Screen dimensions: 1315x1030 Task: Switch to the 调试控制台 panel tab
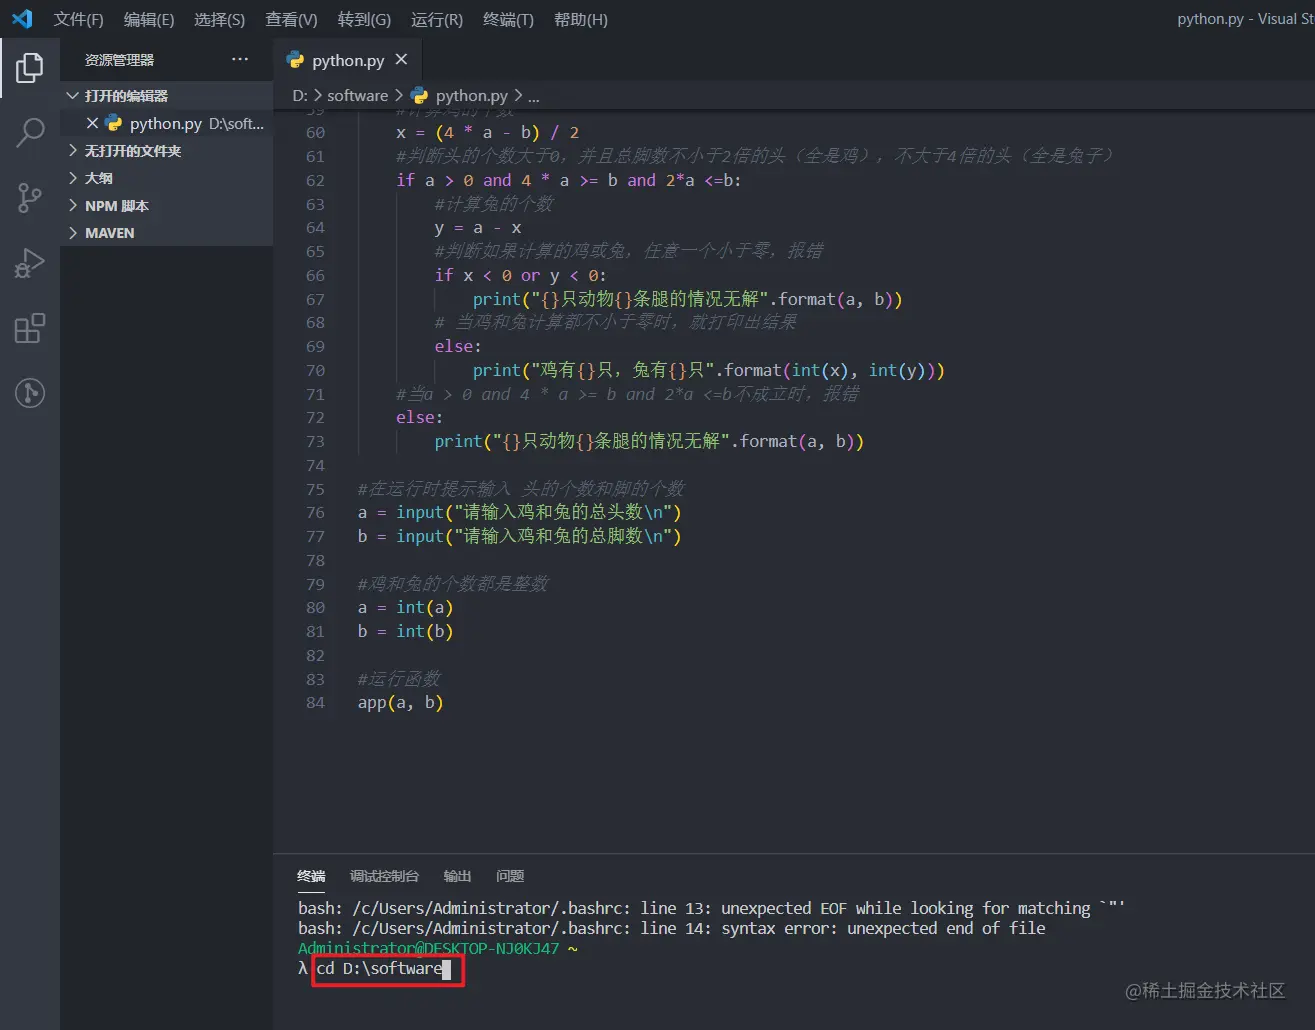coord(384,876)
